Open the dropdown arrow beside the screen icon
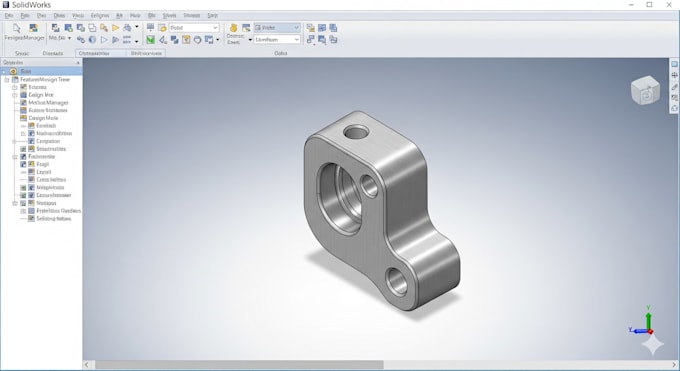This screenshot has width=680, height=371. point(218,40)
